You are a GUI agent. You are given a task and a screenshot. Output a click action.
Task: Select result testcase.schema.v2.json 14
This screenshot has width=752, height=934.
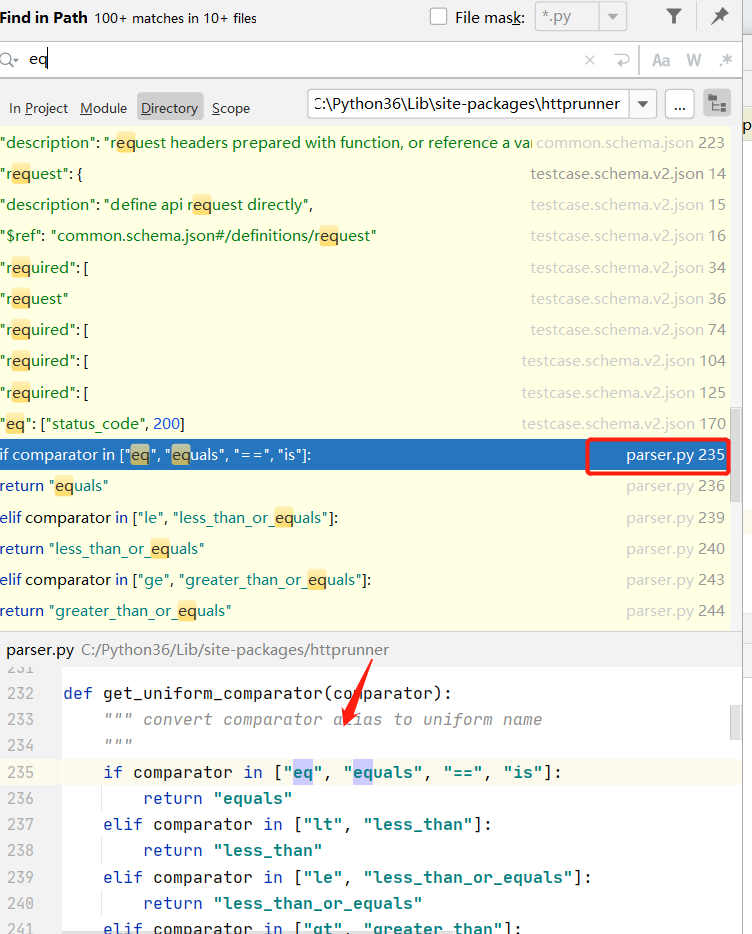point(365,174)
